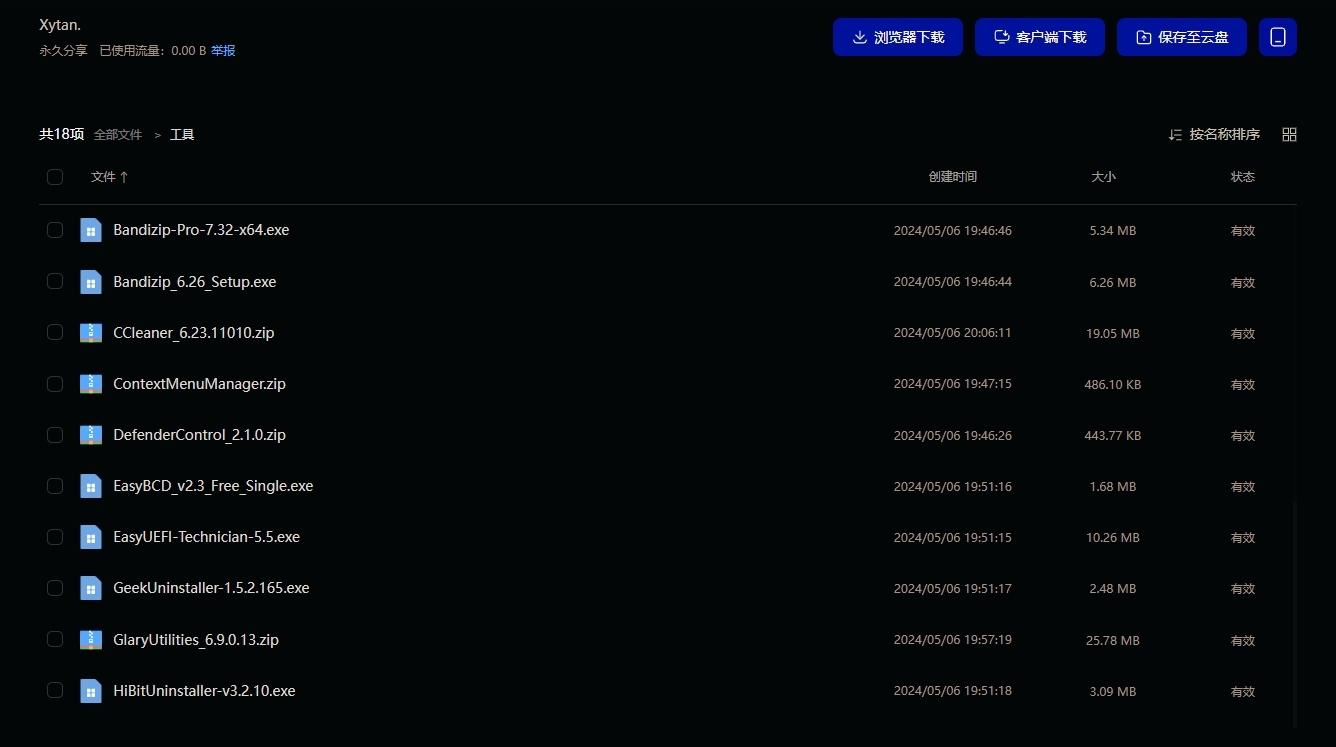Click the 486.10 KB size value
This screenshot has width=1336, height=747.
1113,385
